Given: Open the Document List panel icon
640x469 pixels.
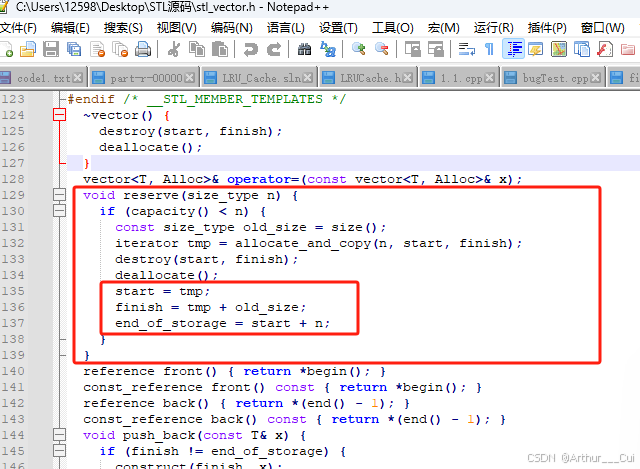Looking at the screenshot, I should (x=582, y=49).
